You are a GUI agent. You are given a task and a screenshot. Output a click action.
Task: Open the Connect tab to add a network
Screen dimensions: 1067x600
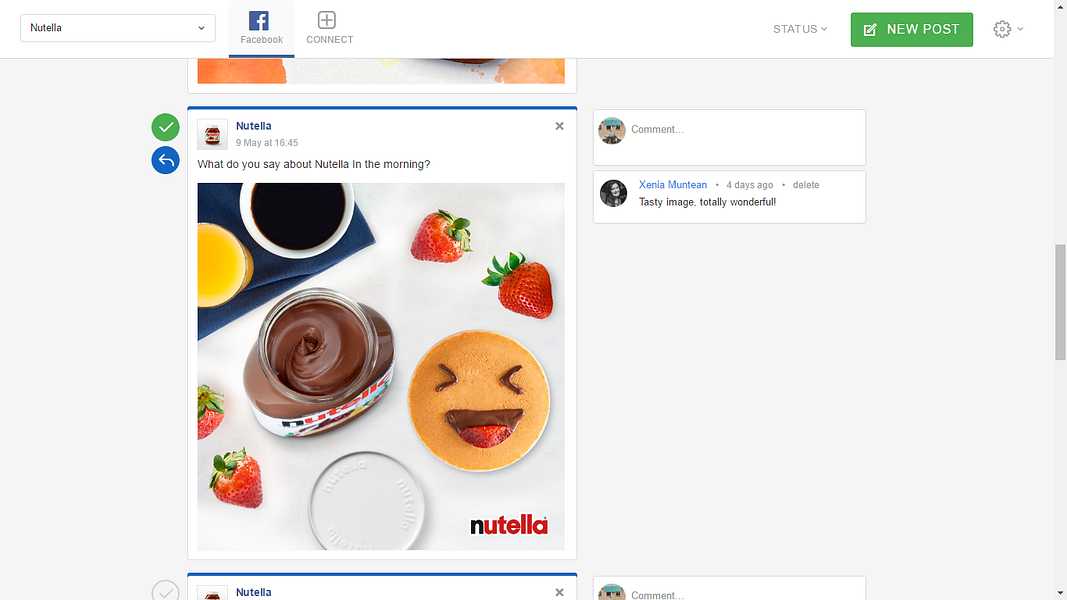329,29
